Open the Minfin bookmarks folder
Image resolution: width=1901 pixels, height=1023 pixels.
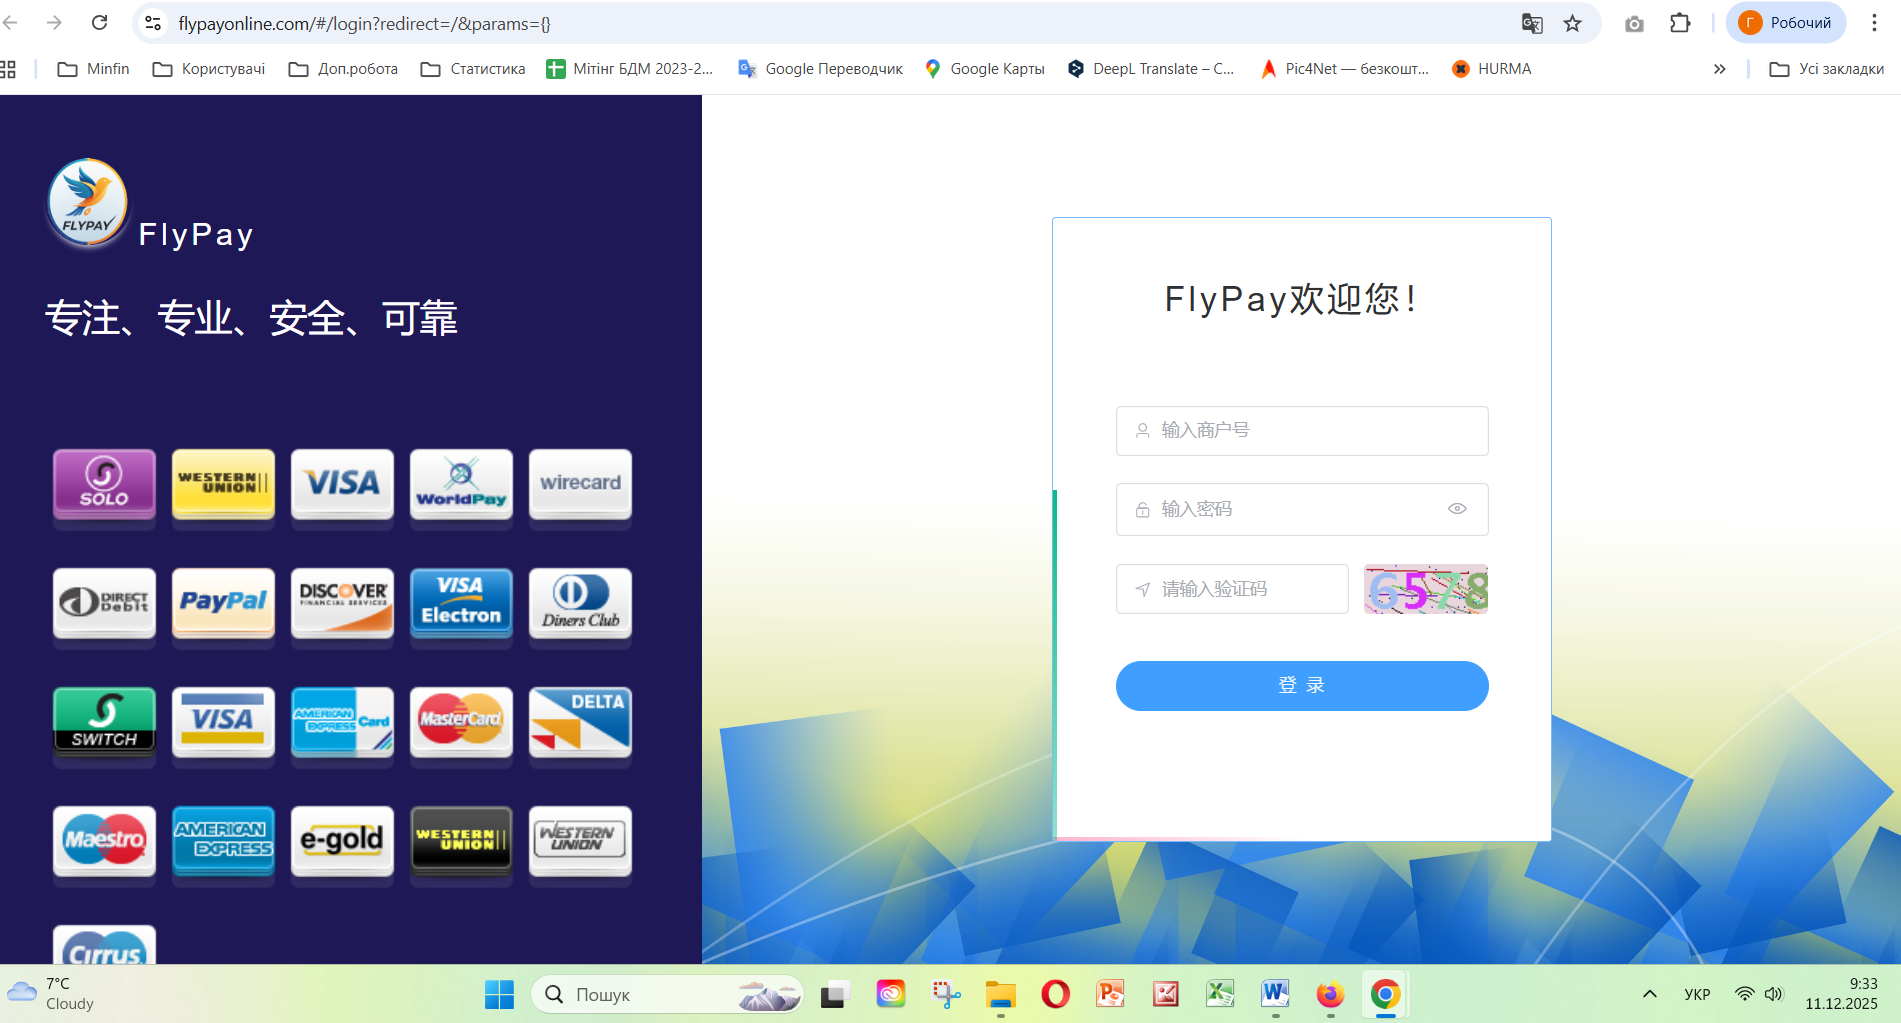[94, 69]
